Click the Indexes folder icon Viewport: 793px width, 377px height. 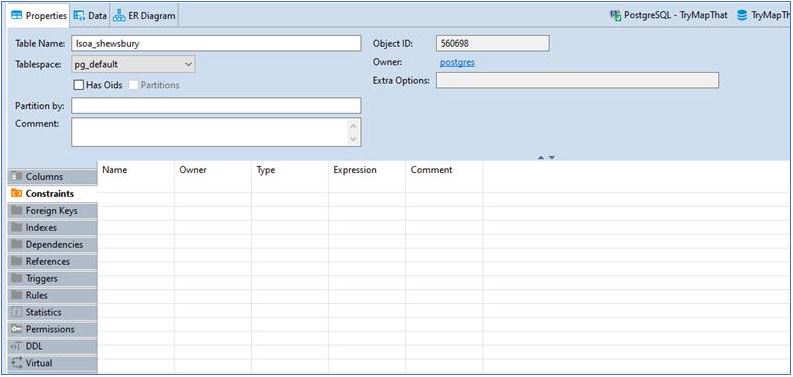17,228
